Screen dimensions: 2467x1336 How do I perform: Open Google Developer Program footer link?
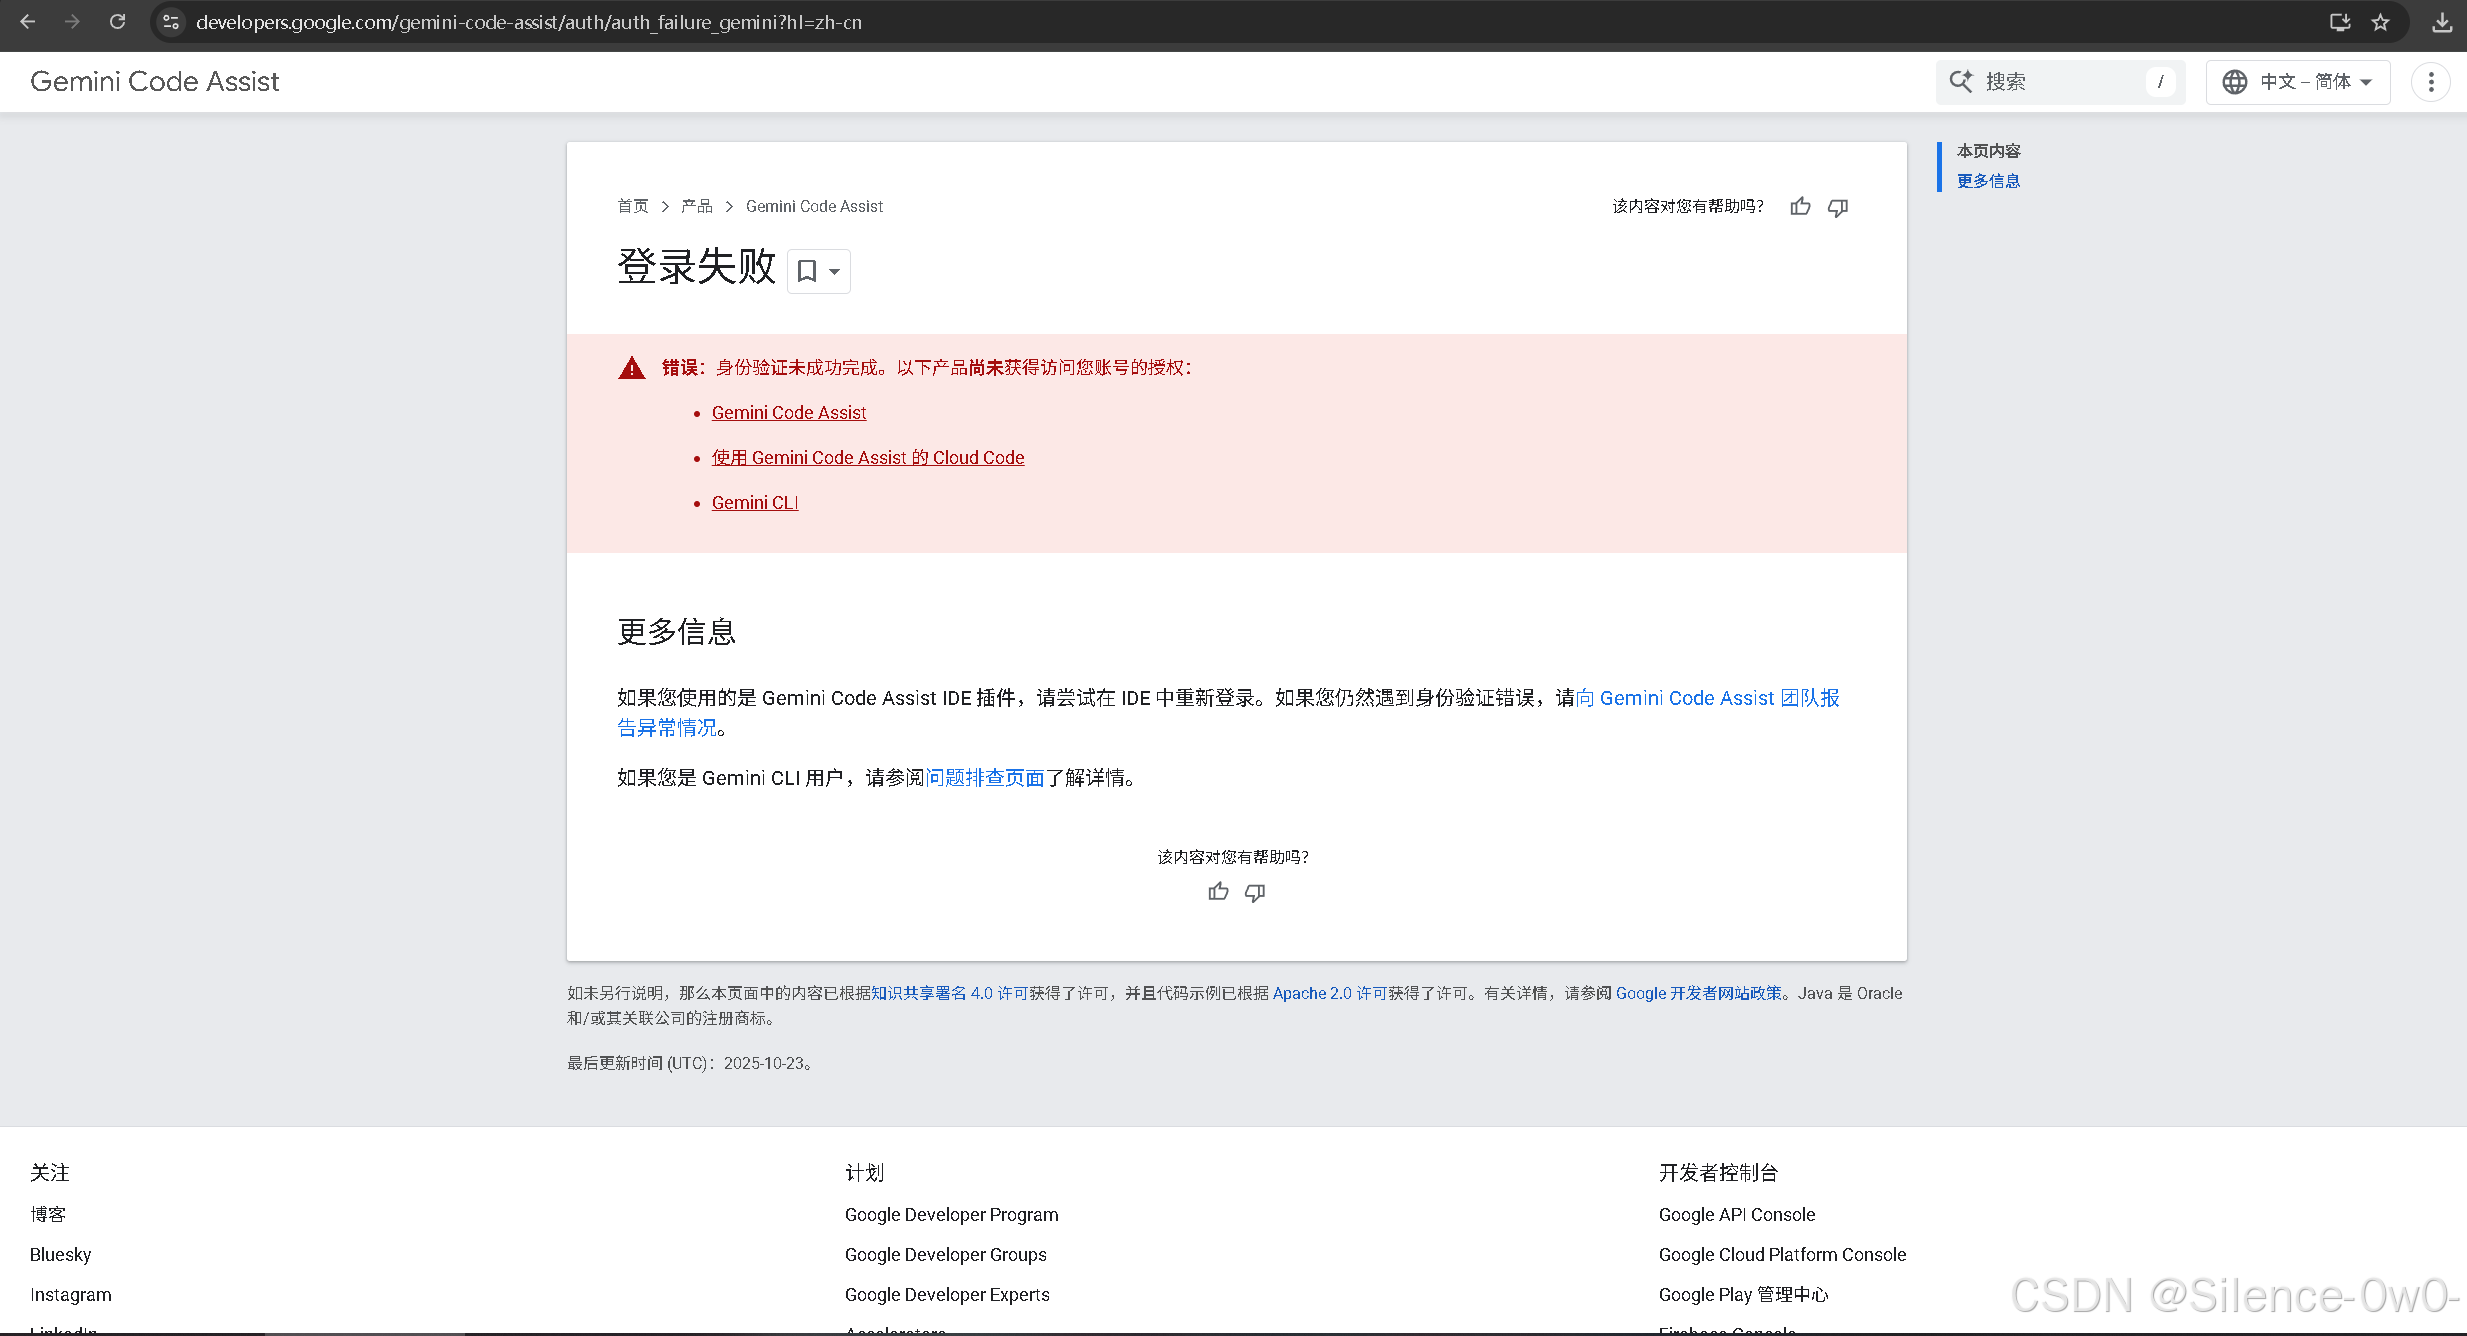[951, 1214]
